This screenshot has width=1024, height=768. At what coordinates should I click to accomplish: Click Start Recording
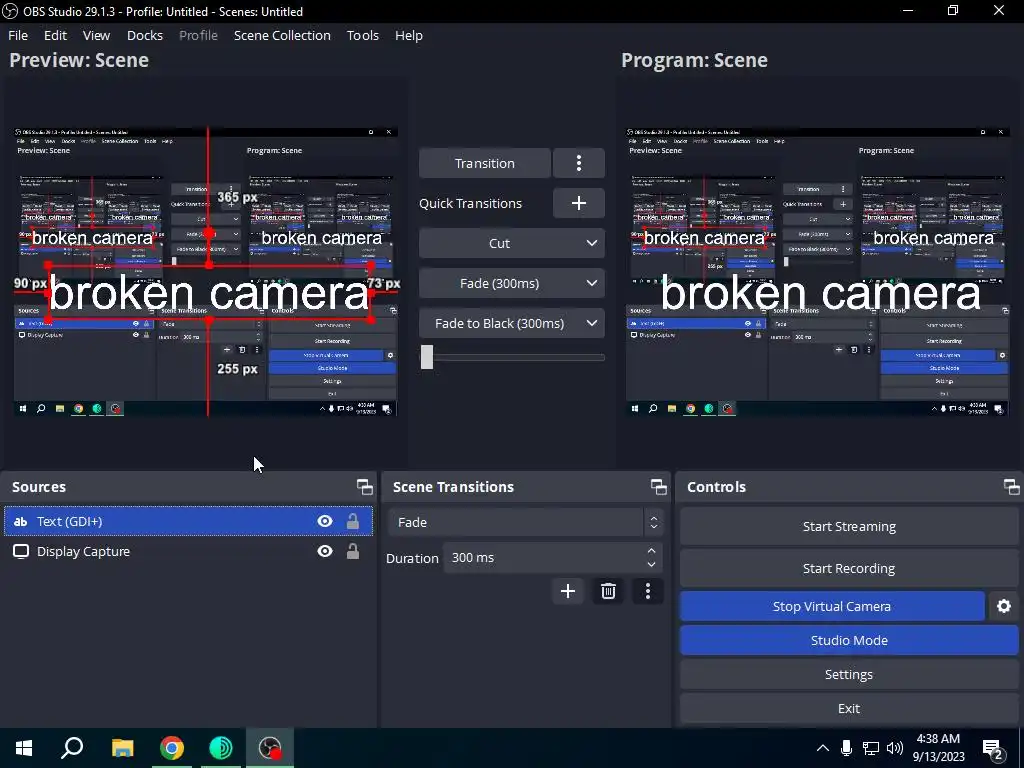pos(849,568)
